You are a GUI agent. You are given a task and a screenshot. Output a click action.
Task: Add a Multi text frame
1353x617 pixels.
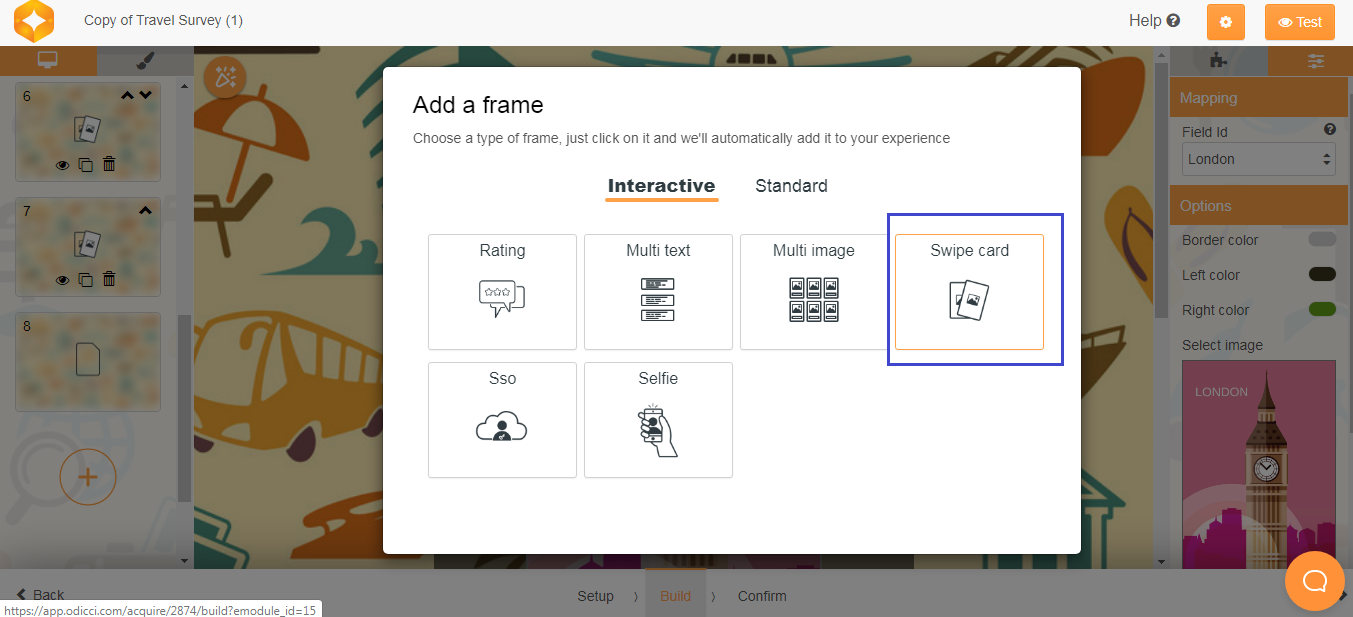coord(658,291)
